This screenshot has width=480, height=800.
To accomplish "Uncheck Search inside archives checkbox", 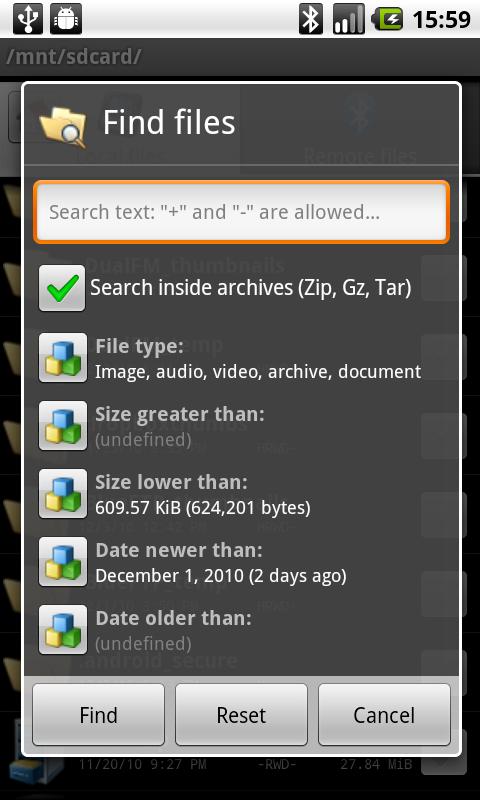I will (x=62, y=288).
